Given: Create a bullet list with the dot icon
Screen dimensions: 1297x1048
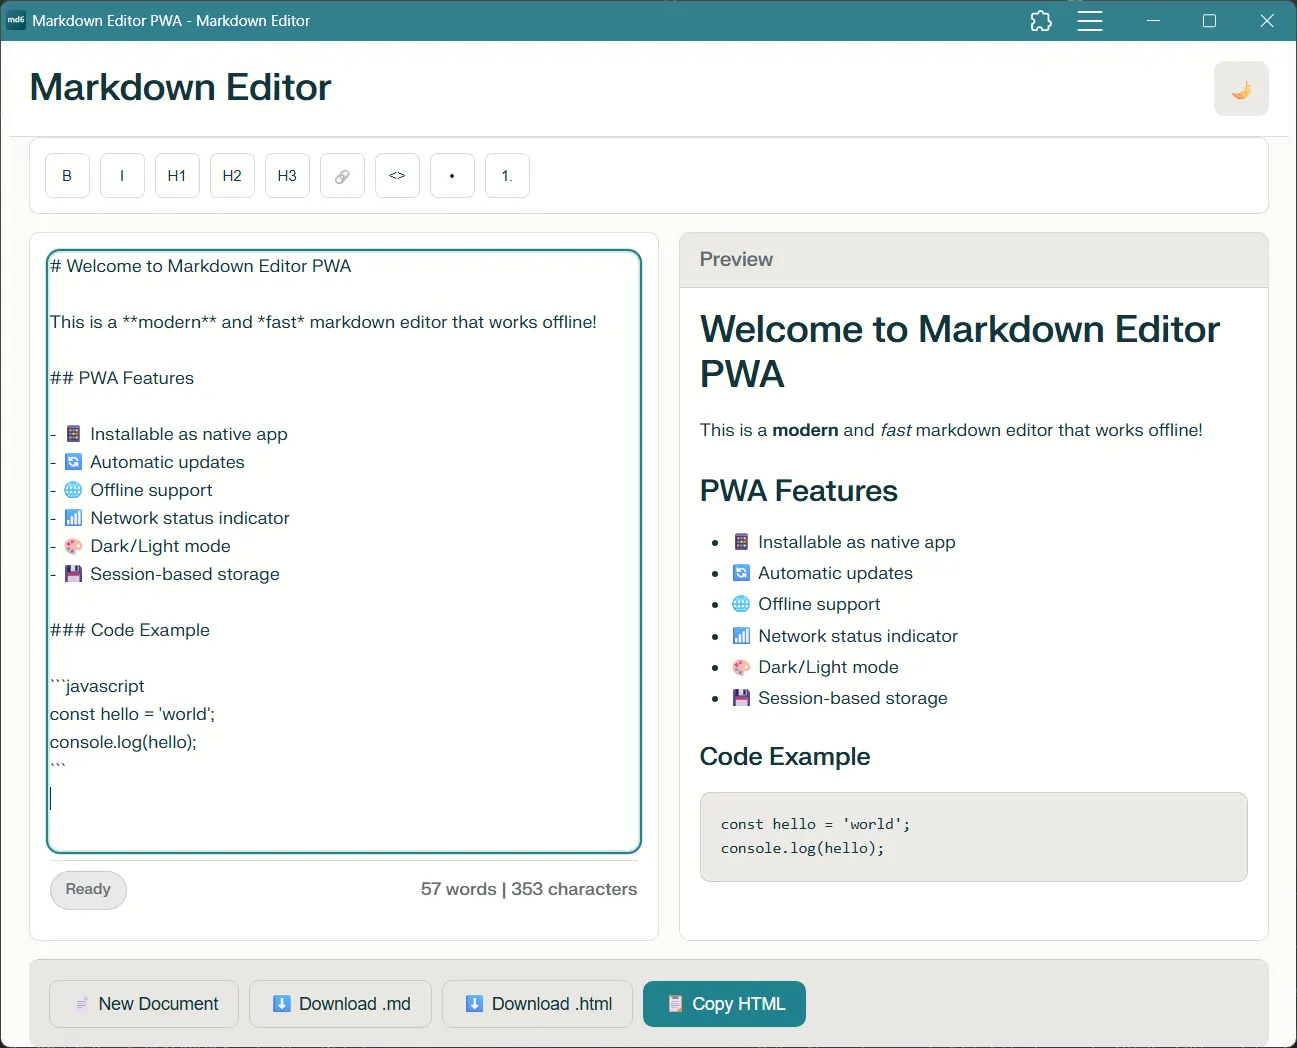Looking at the screenshot, I should point(452,175).
